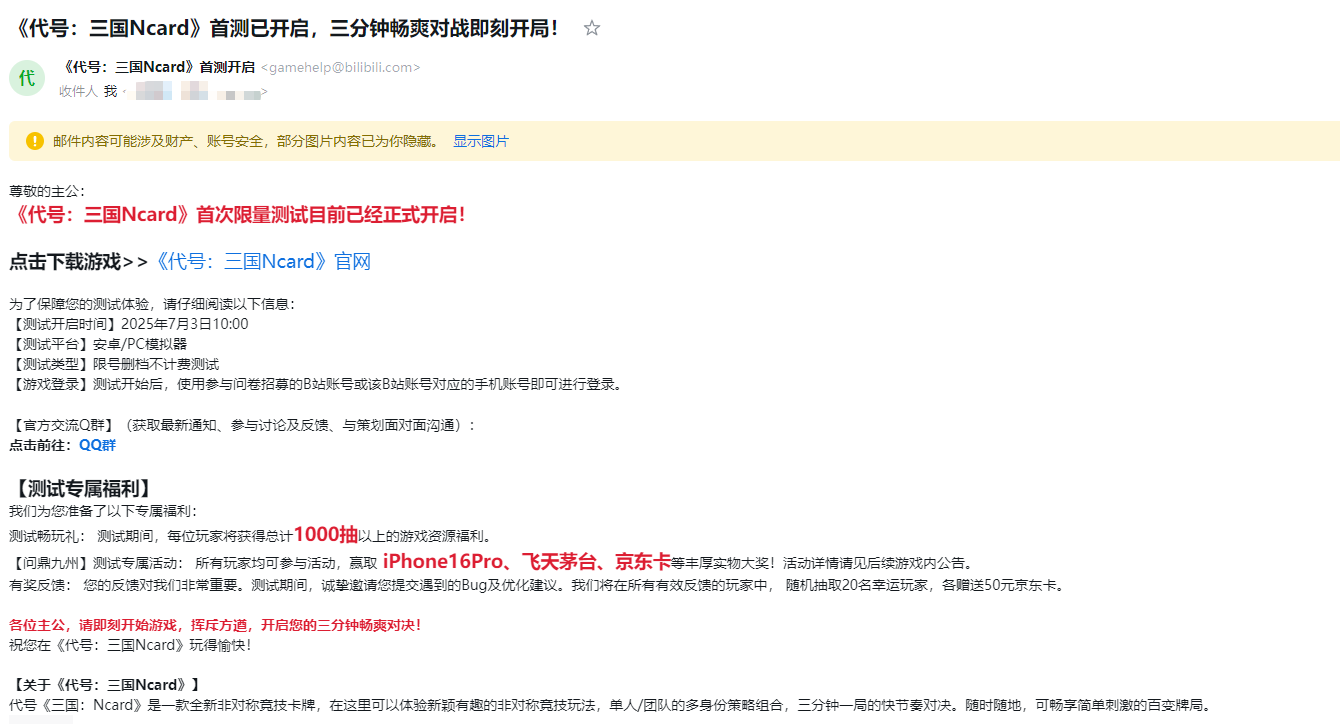Viewport: 1340px width, 724px height.
Task: Open the 《代号：三国Ncard》官网 link
Action: pyautogui.click(x=262, y=262)
